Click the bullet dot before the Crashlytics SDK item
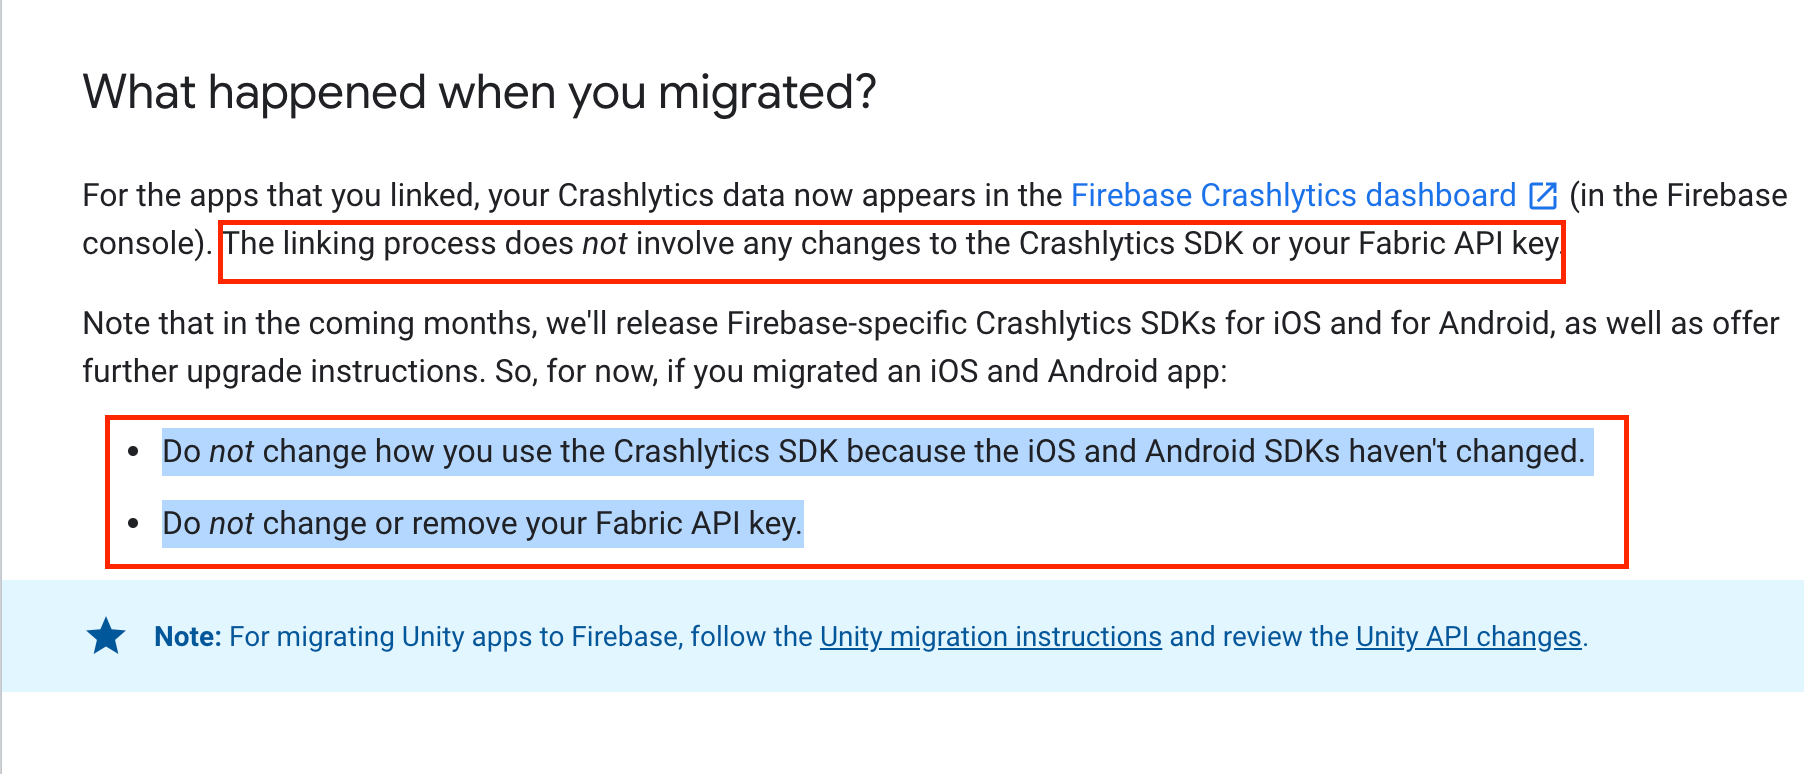1804x774 pixels. pos(133,452)
